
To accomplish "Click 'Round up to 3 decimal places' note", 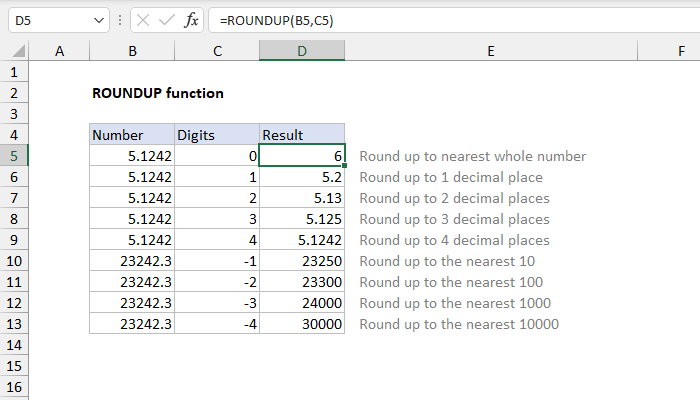I will click(x=454, y=219).
